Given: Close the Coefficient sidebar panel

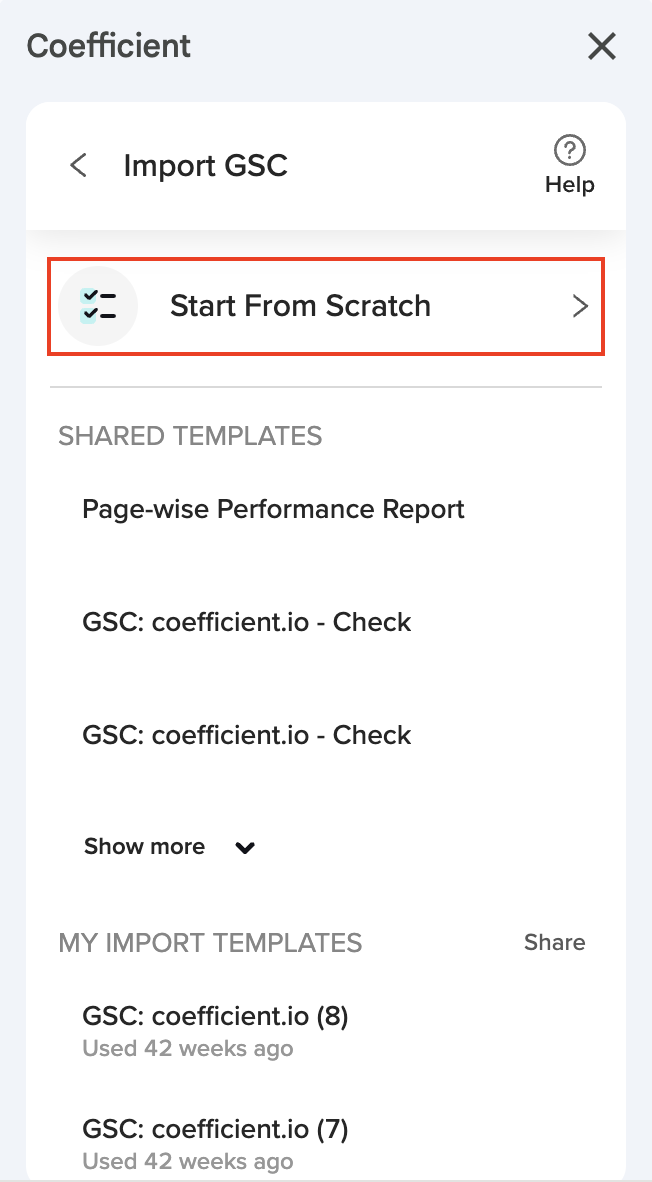Looking at the screenshot, I should 602,46.
